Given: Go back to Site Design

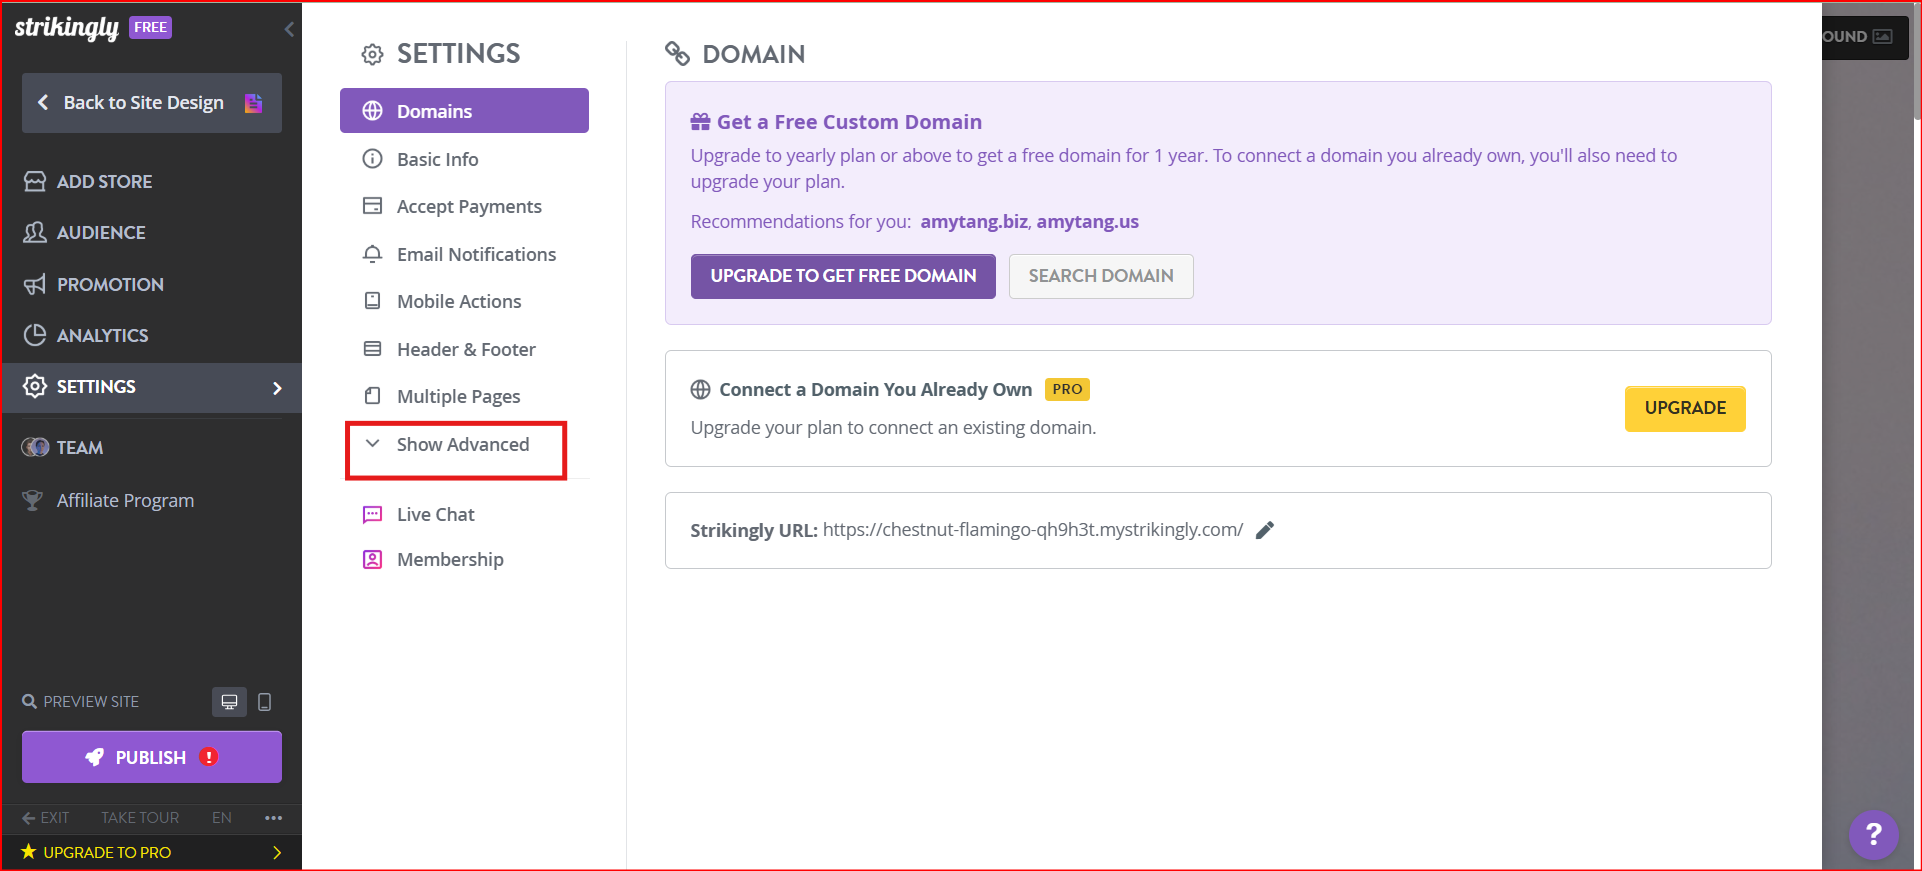Looking at the screenshot, I should (152, 103).
